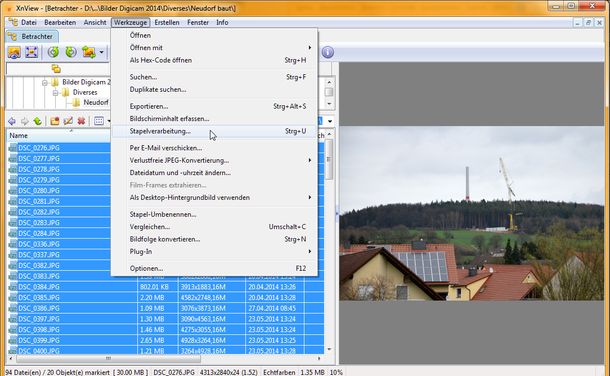The image size is (610, 376).
Task: Open dropdown arrow next to convert icon
Action: coord(102,52)
